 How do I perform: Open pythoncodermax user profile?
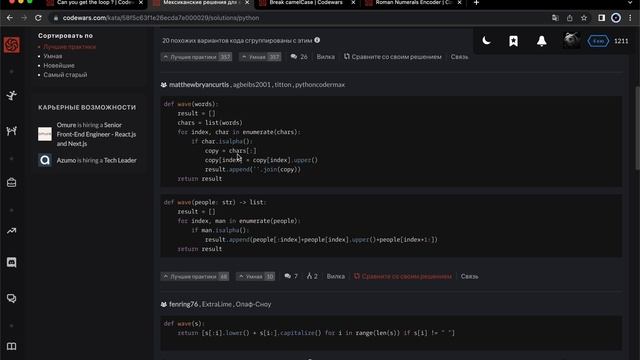click(x=320, y=84)
